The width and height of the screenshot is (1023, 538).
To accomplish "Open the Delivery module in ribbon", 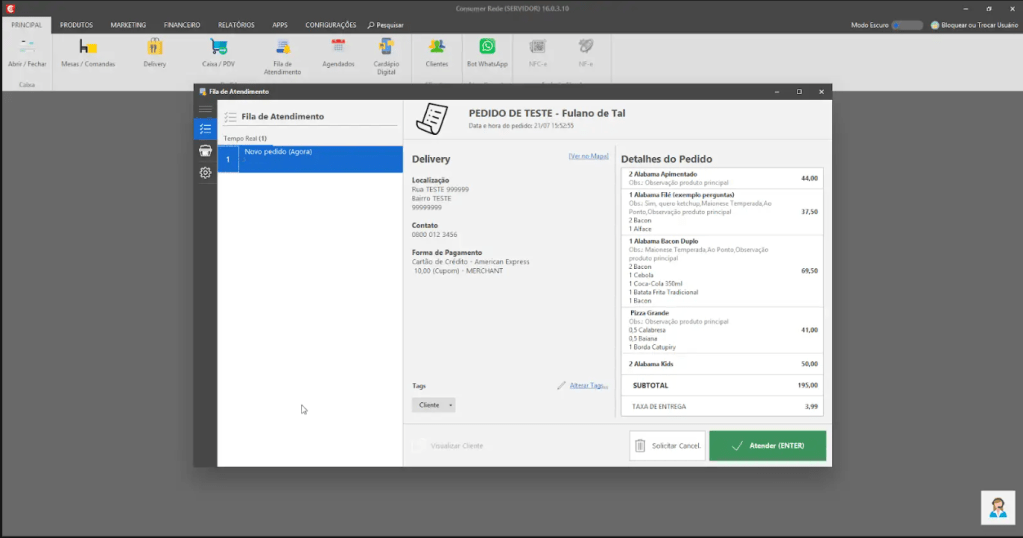I will pos(155,53).
